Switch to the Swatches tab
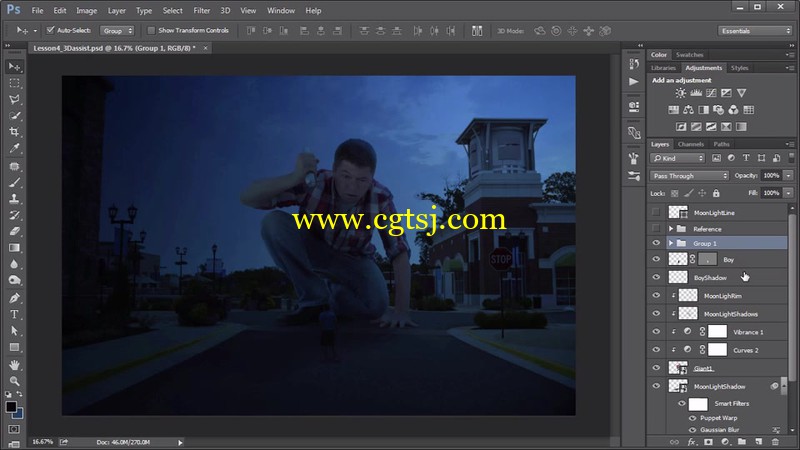Image resolution: width=800 pixels, height=450 pixels. pyautogui.click(x=689, y=55)
